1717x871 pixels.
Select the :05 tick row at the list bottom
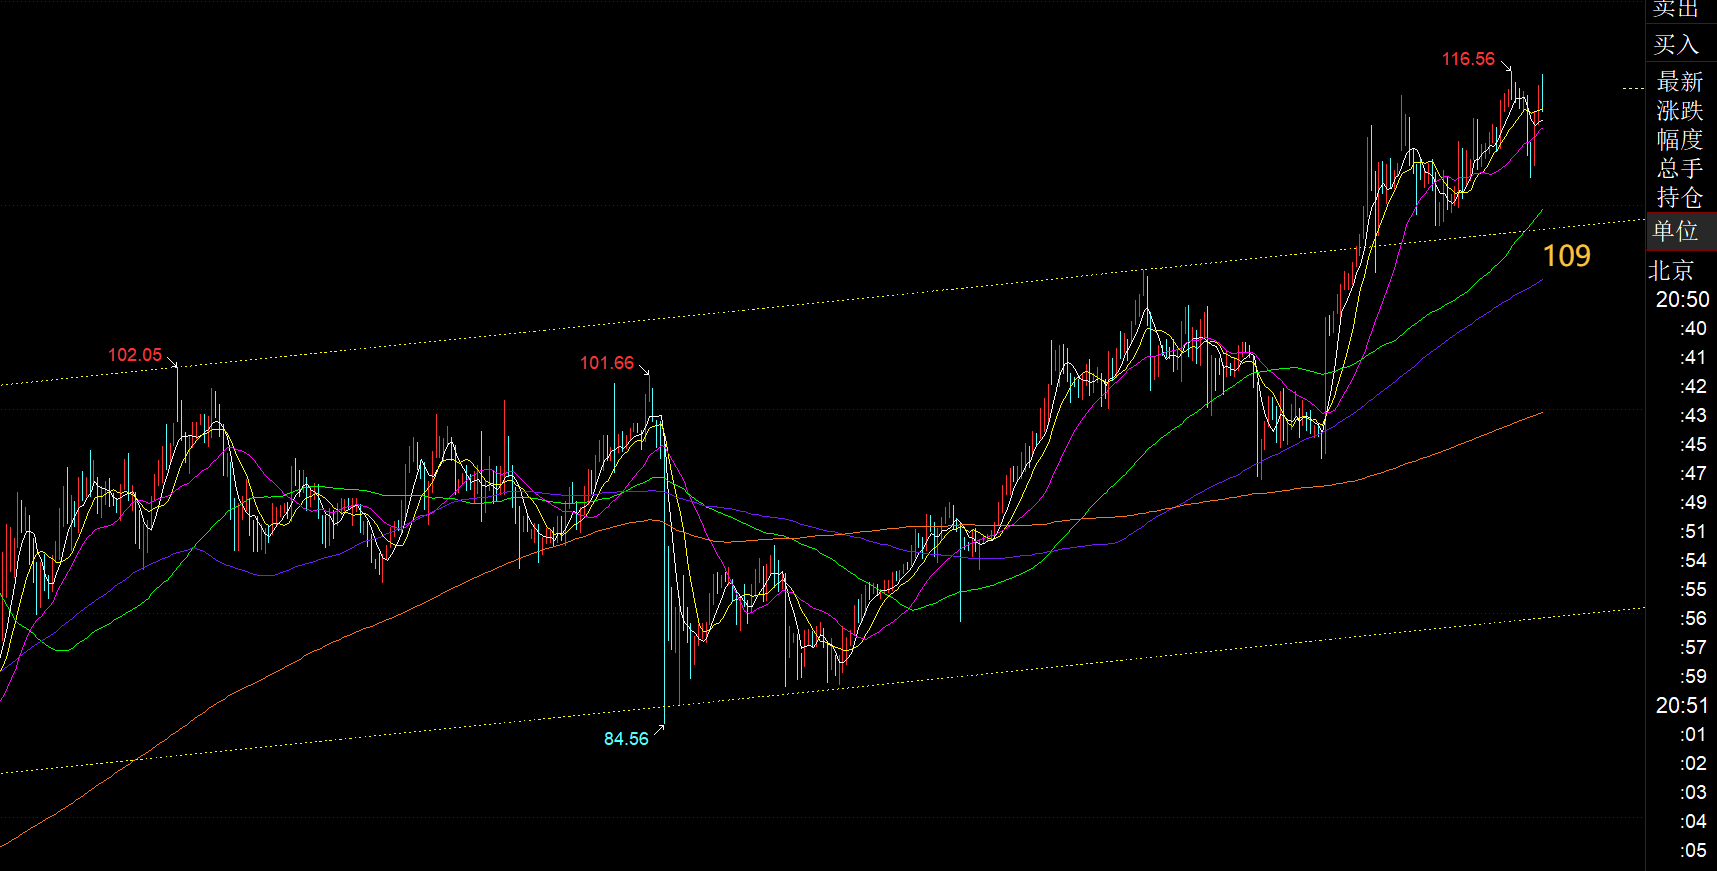[x=1693, y=850]
